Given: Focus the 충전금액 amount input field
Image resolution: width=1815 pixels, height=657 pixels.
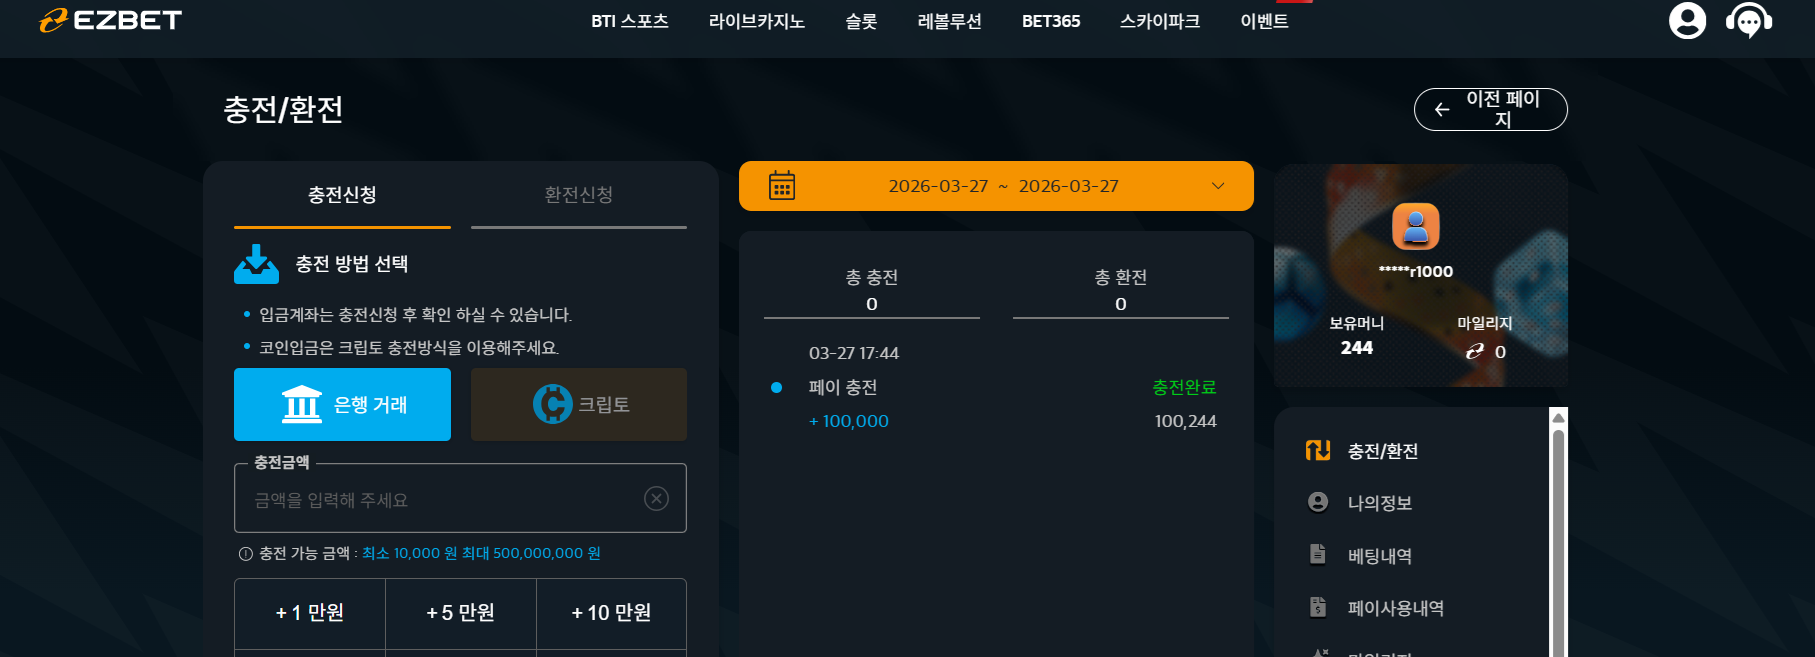Looking at the screenshot, I should (460, 498).
